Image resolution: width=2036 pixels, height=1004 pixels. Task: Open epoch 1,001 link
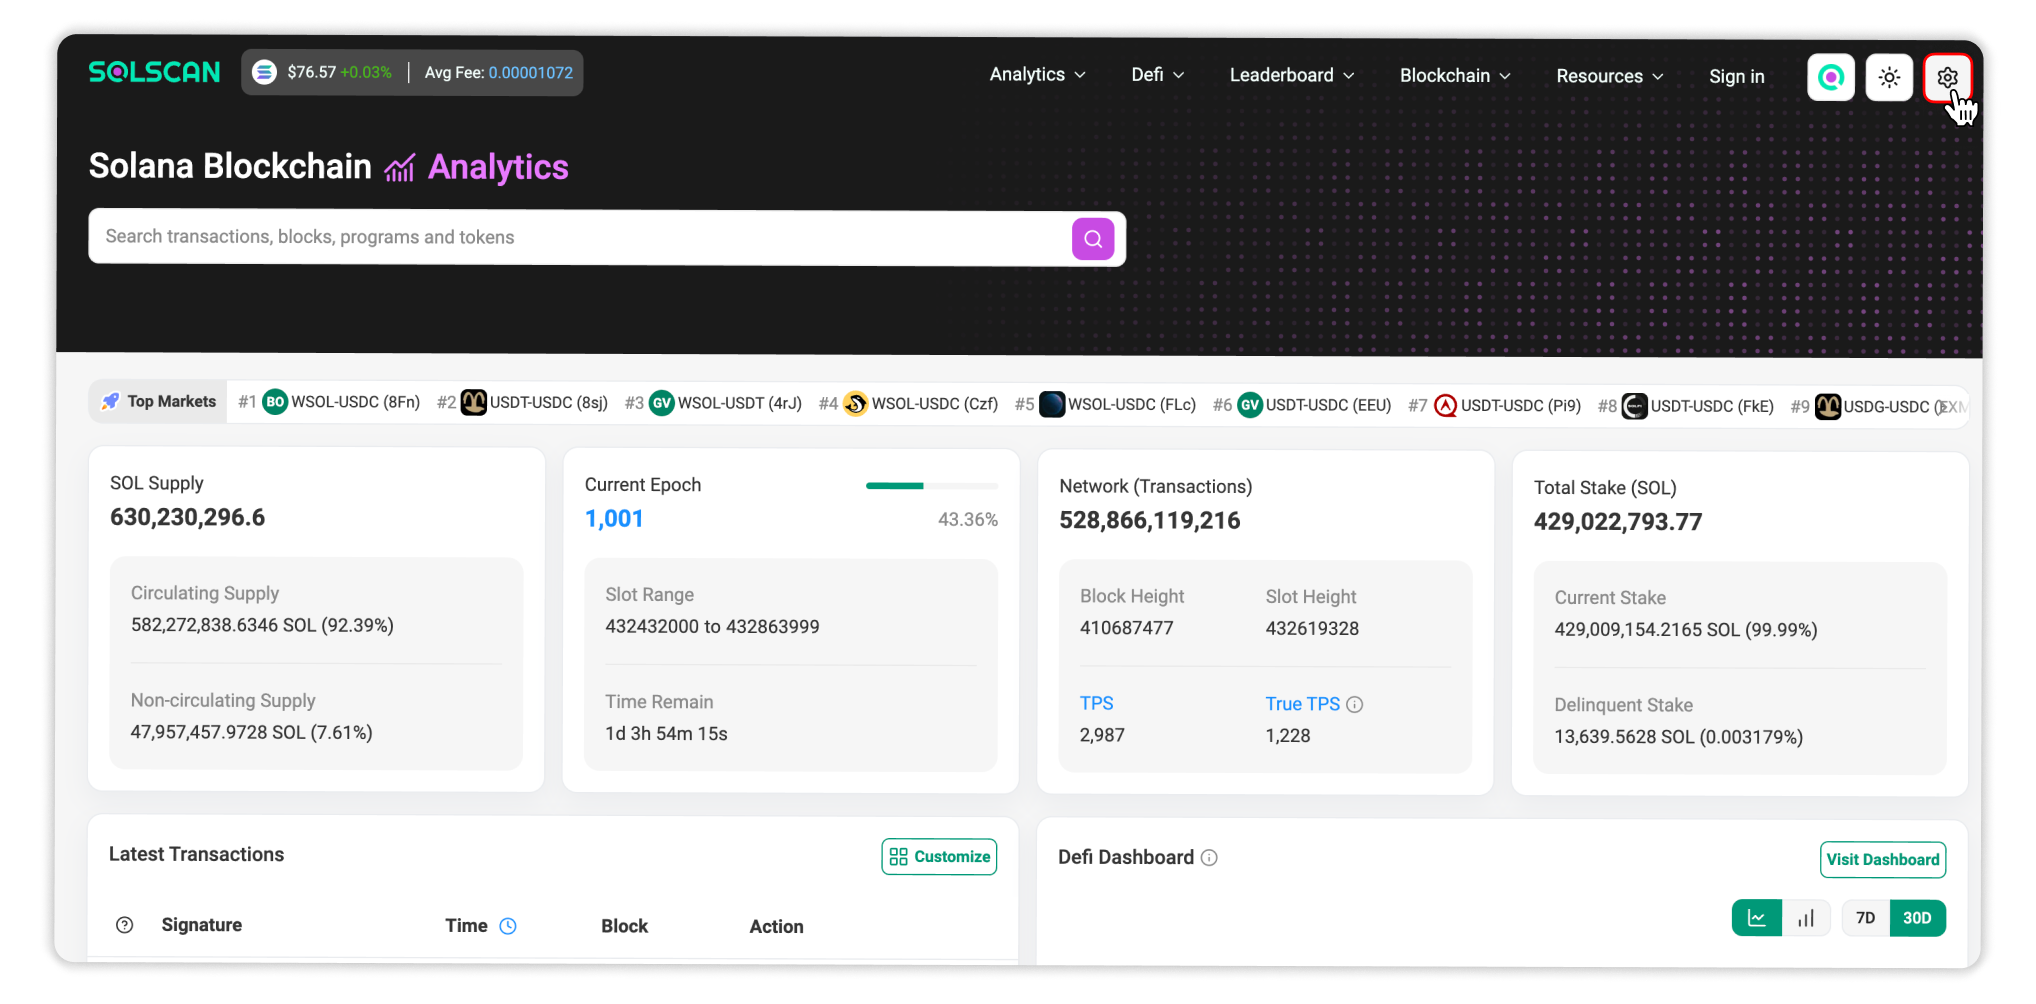pos(614,518)
